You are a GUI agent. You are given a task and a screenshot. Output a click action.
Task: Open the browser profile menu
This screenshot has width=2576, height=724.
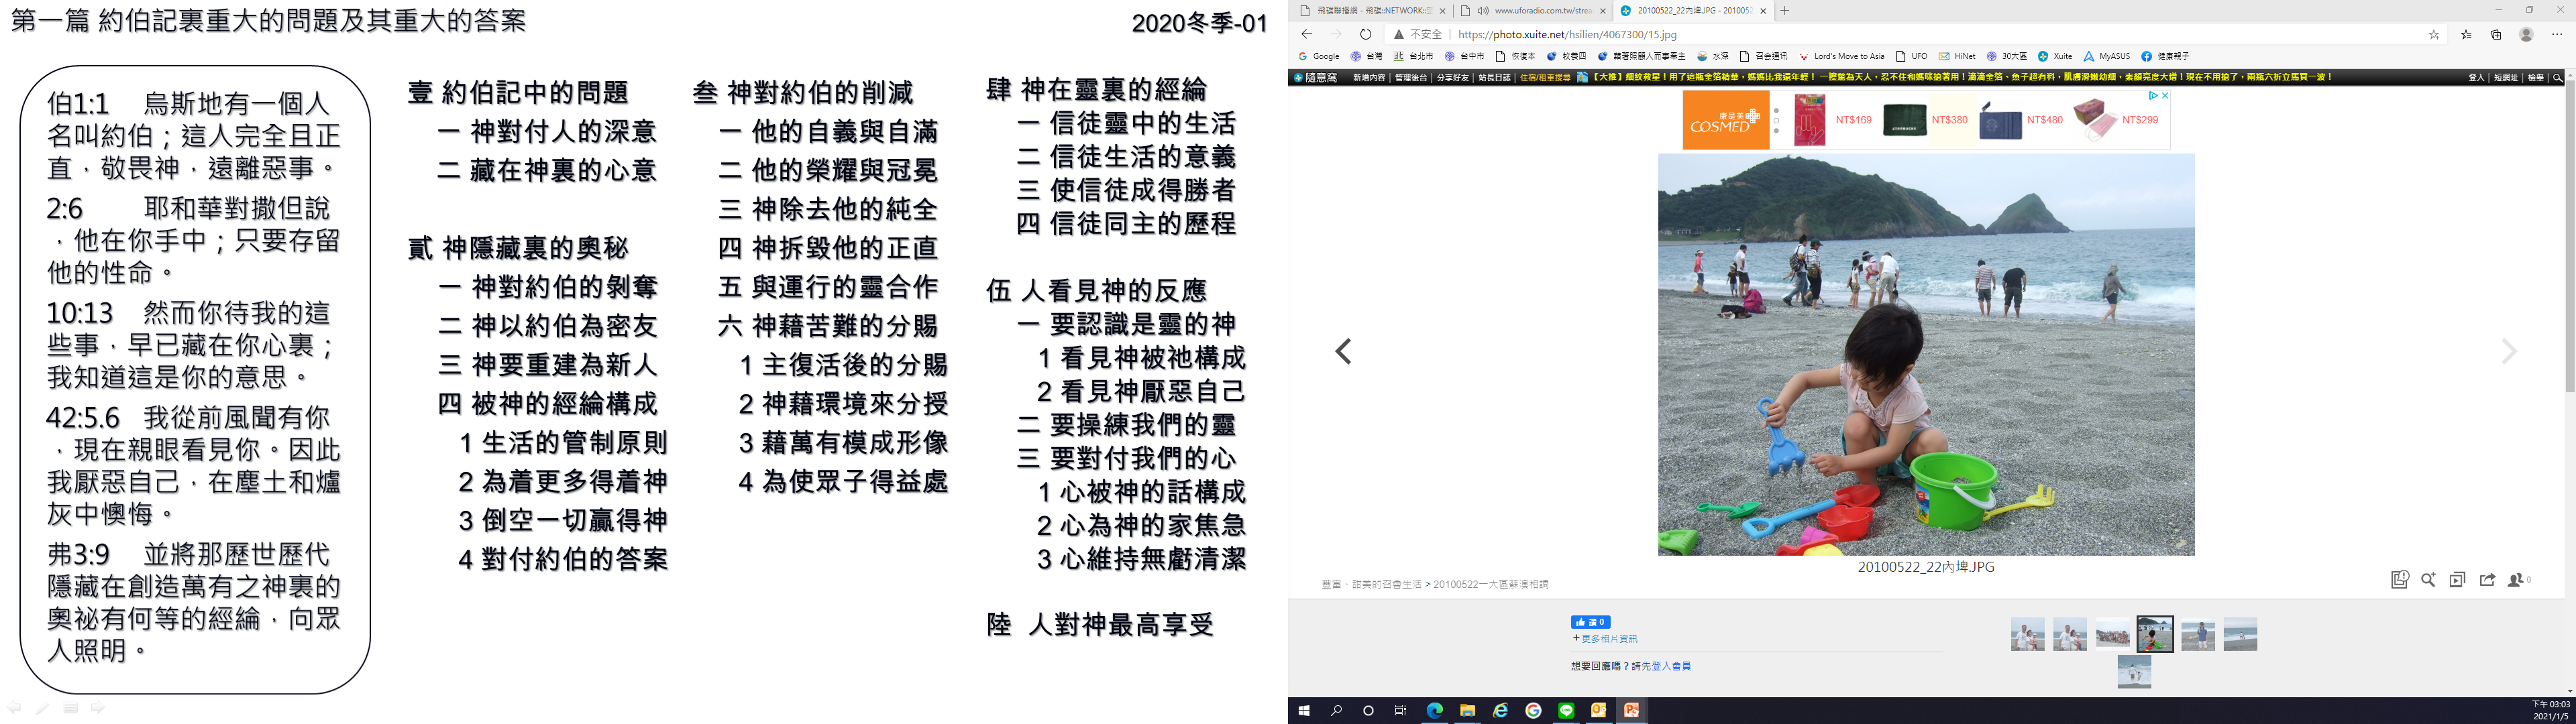click(x=2526, y=34)
